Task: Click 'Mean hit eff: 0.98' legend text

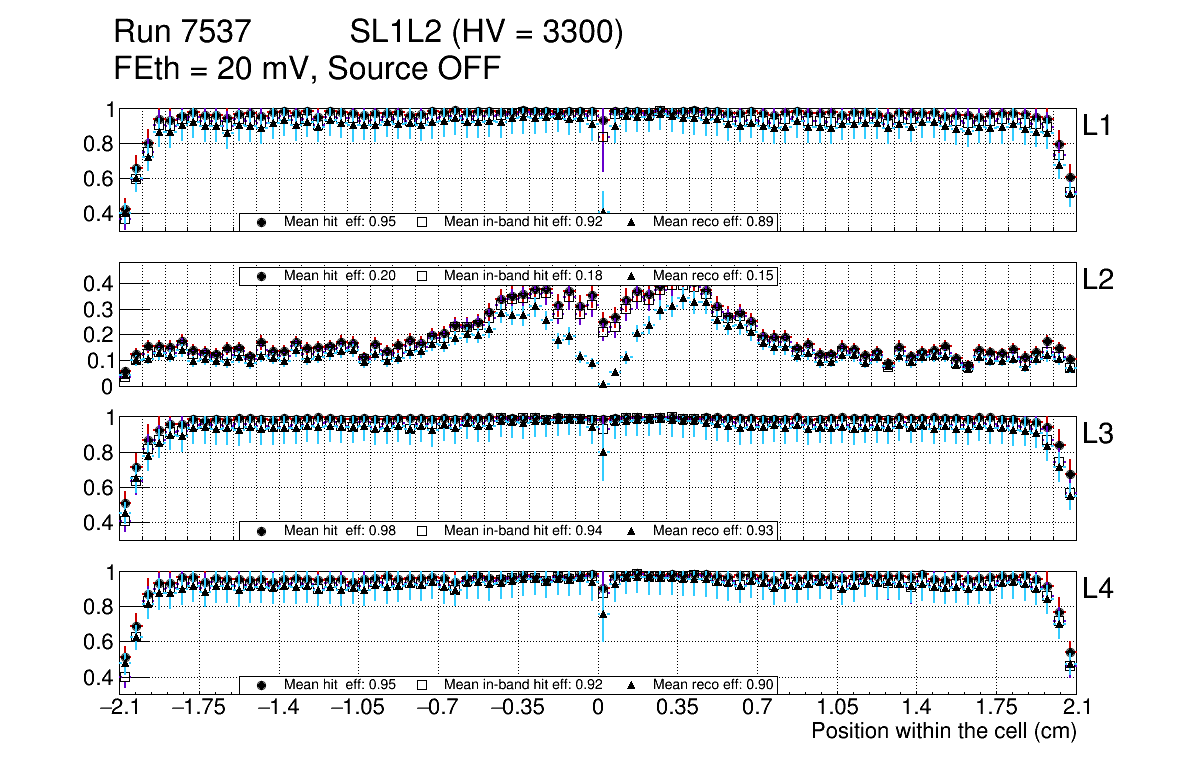Action: click(340, 530)
